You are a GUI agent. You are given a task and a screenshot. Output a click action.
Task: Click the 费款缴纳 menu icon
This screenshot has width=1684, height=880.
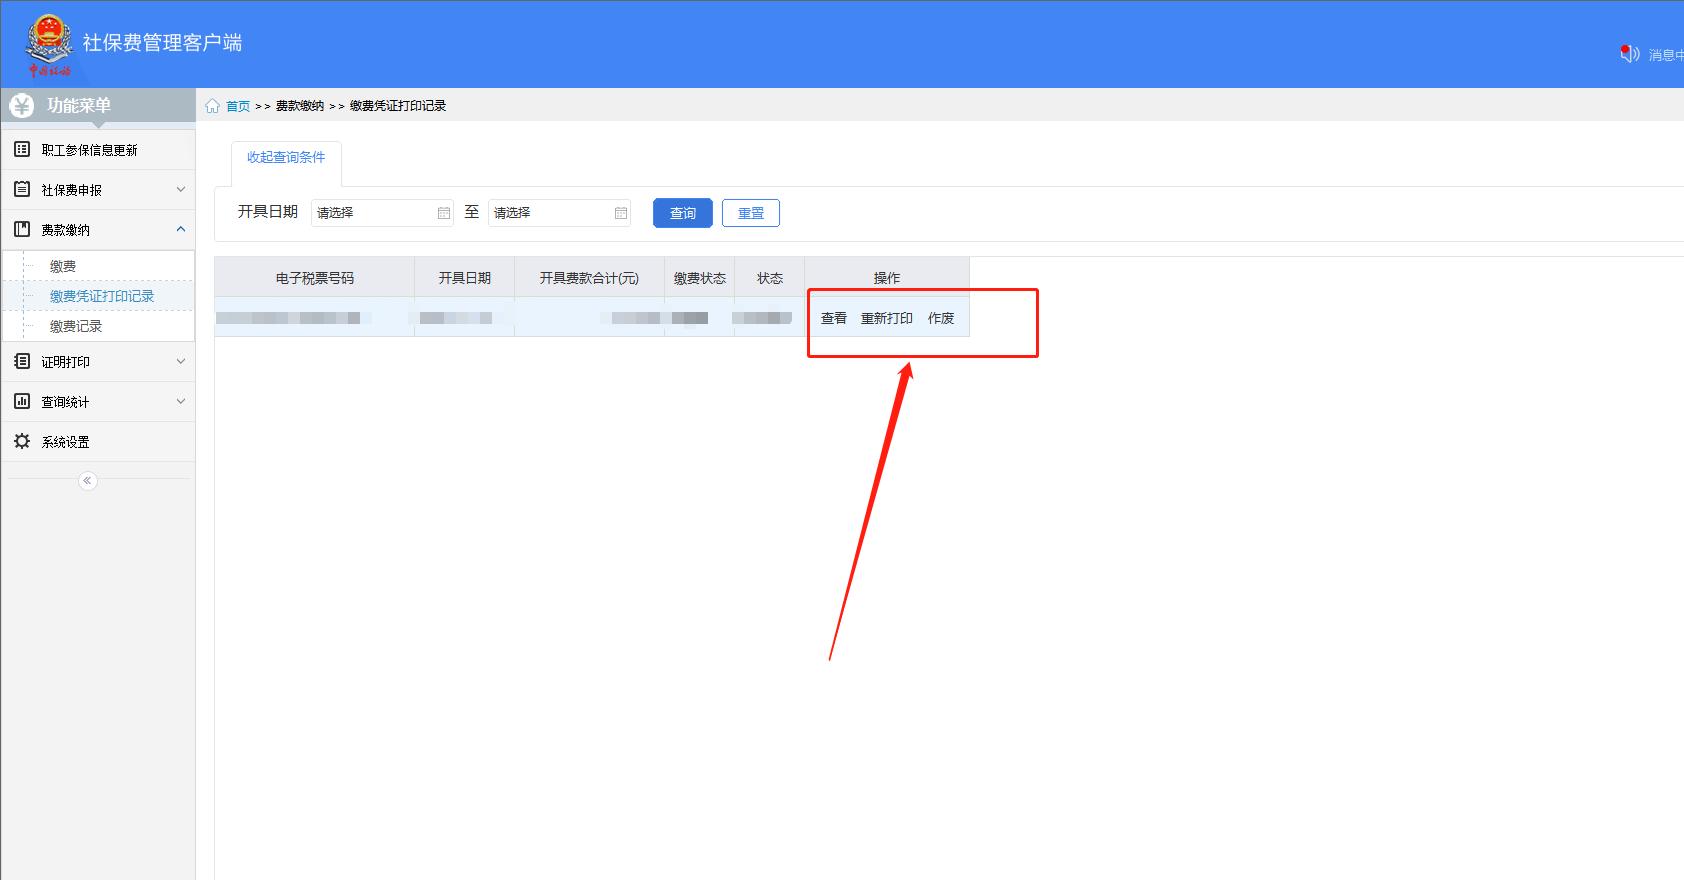tap(22, 229)
